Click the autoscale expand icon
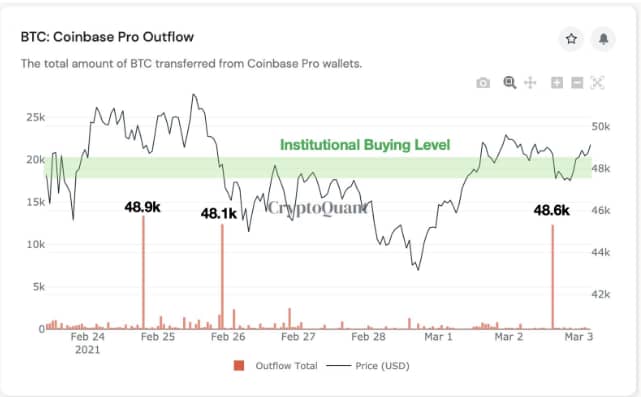641x397 pixels. [x=597, y=83]
